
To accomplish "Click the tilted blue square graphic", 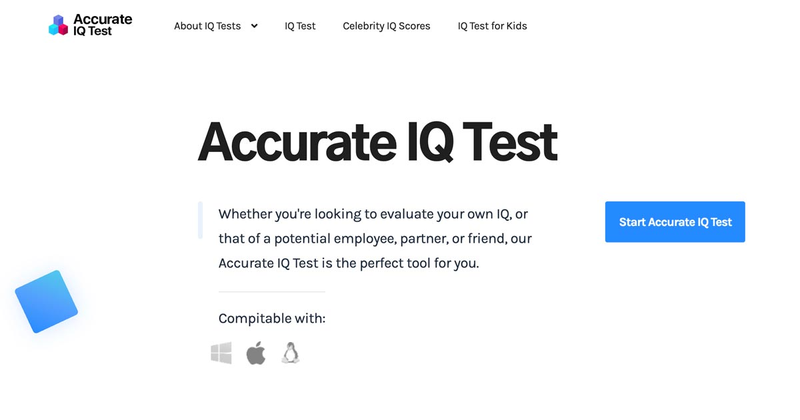I will pos(46,301).
